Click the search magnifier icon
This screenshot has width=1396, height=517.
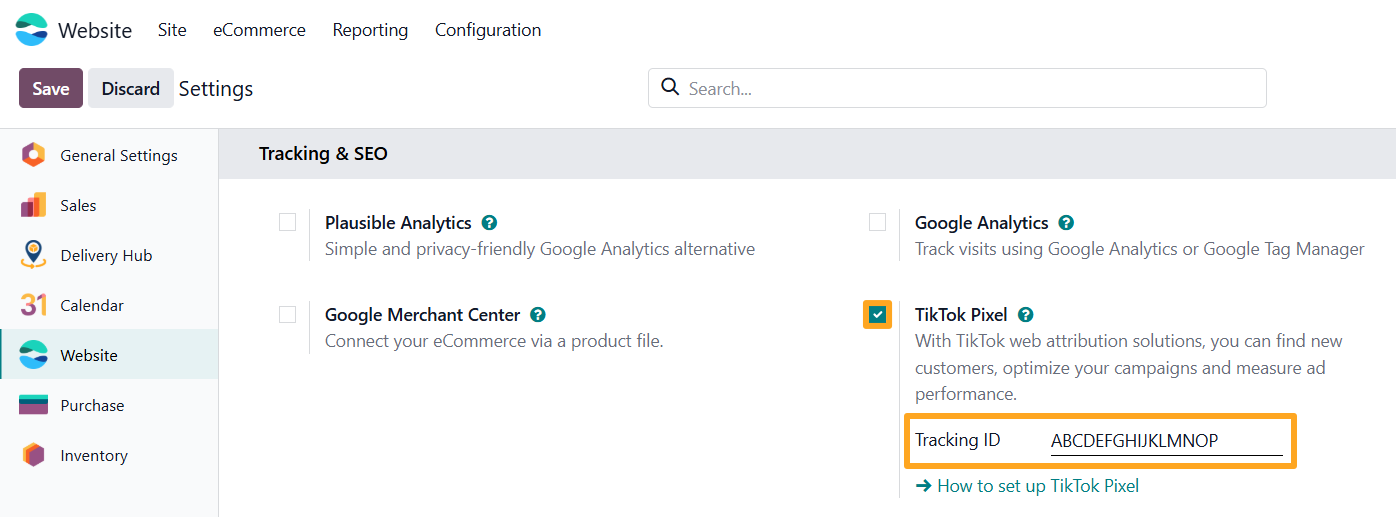tap(670, 87)
